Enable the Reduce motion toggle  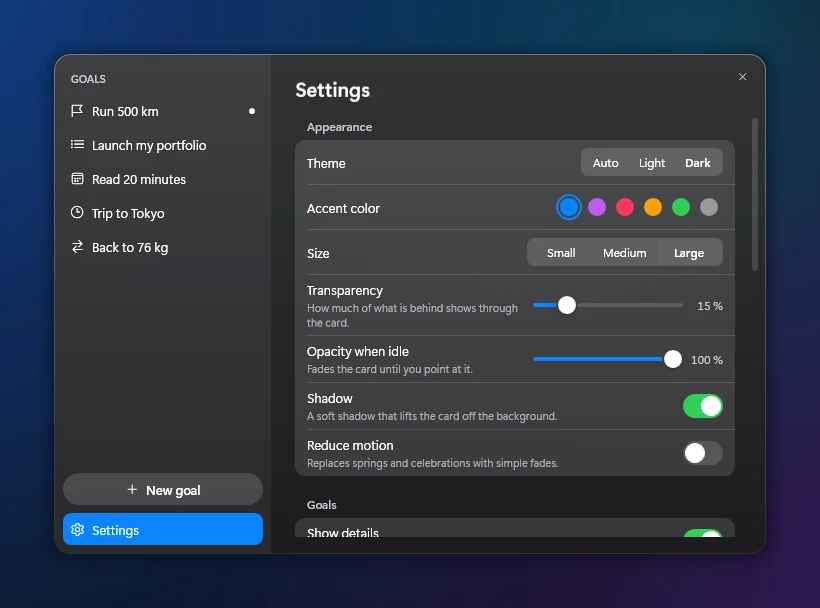(x=703, y=453)
